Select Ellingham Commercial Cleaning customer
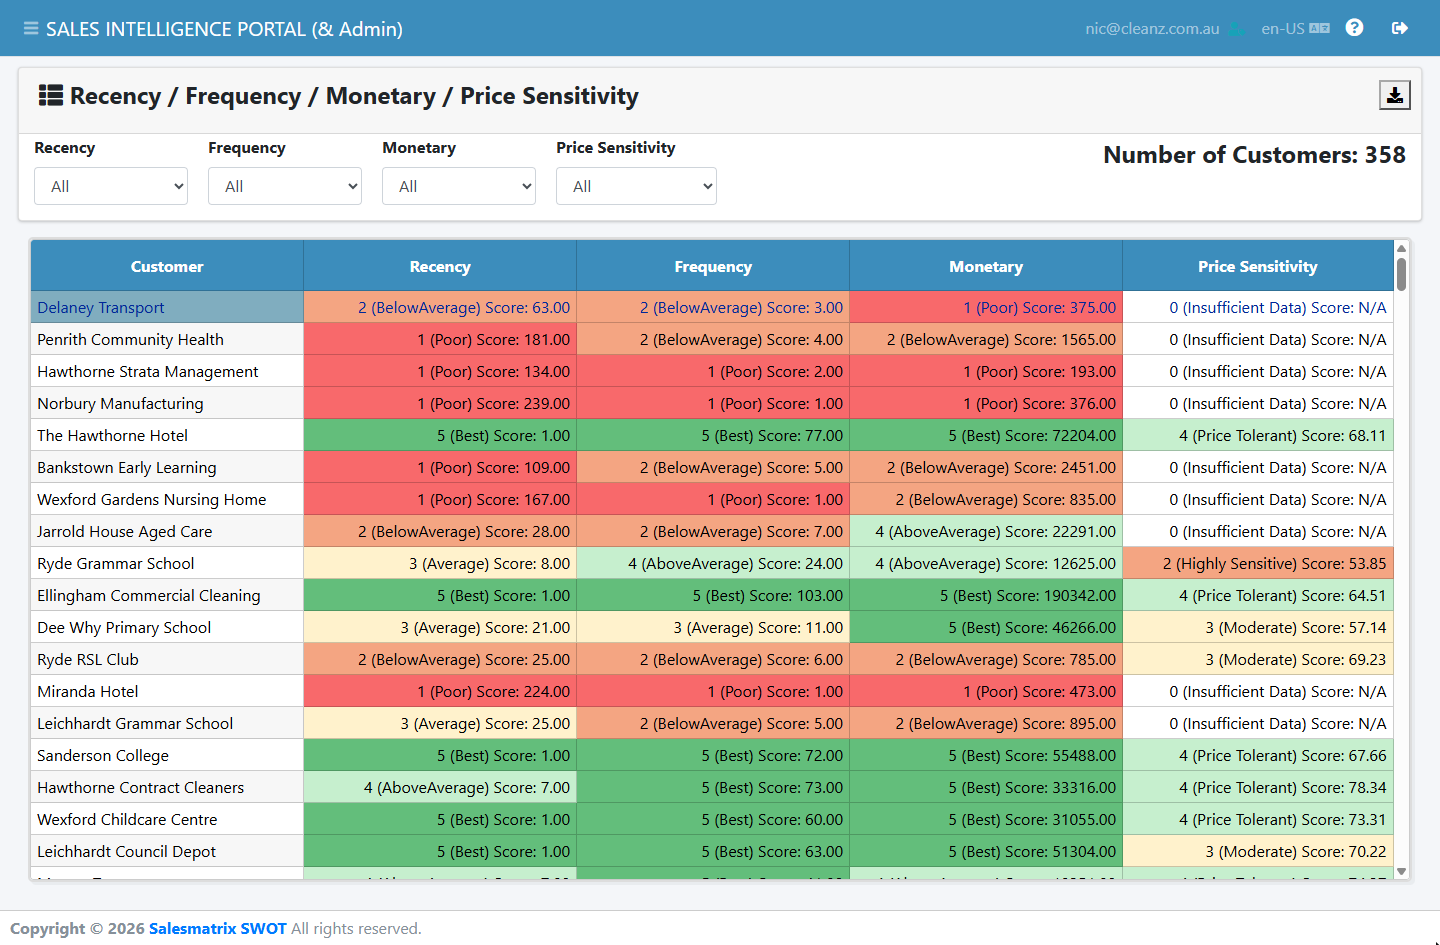1440x945 pixels. pyautogui.click(x=167, y=595)
